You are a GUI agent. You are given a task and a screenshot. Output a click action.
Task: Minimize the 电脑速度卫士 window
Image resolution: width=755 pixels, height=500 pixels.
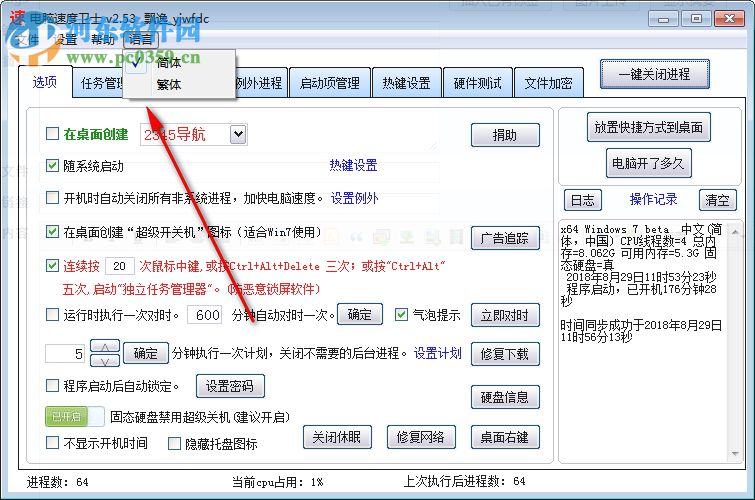(x=663, y=19)
